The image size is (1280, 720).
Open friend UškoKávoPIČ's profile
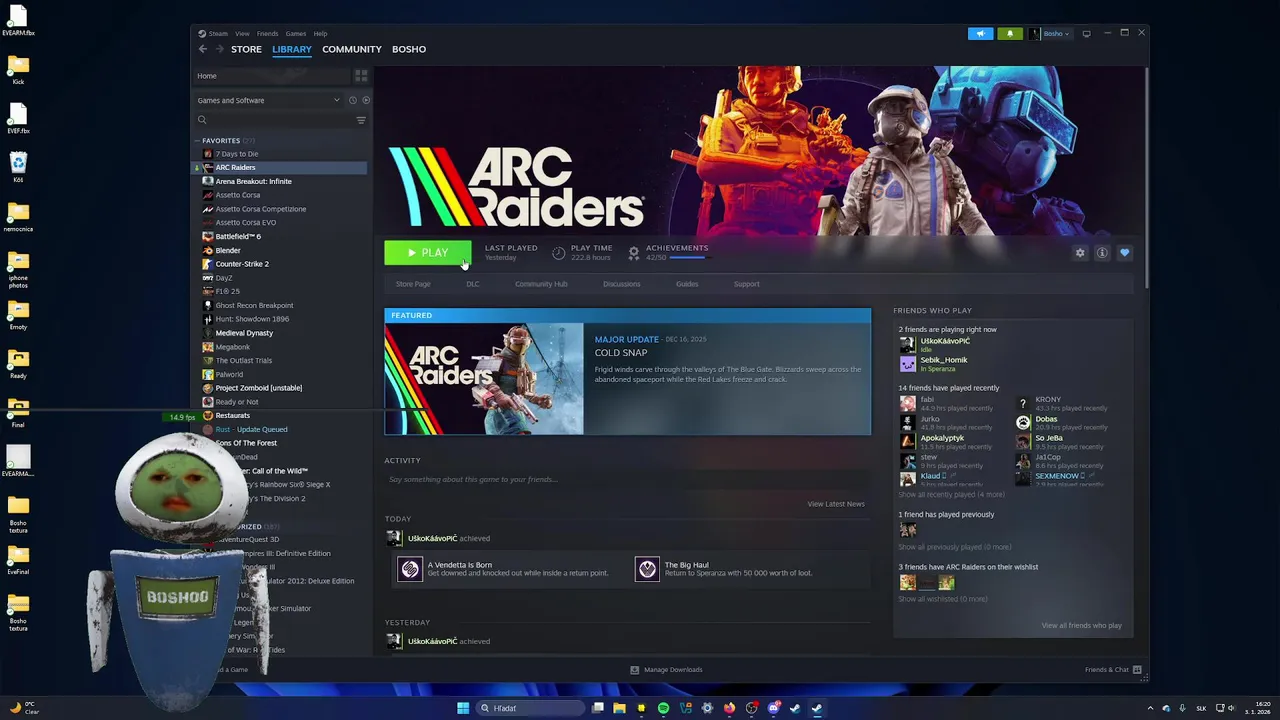pos(944,341)
